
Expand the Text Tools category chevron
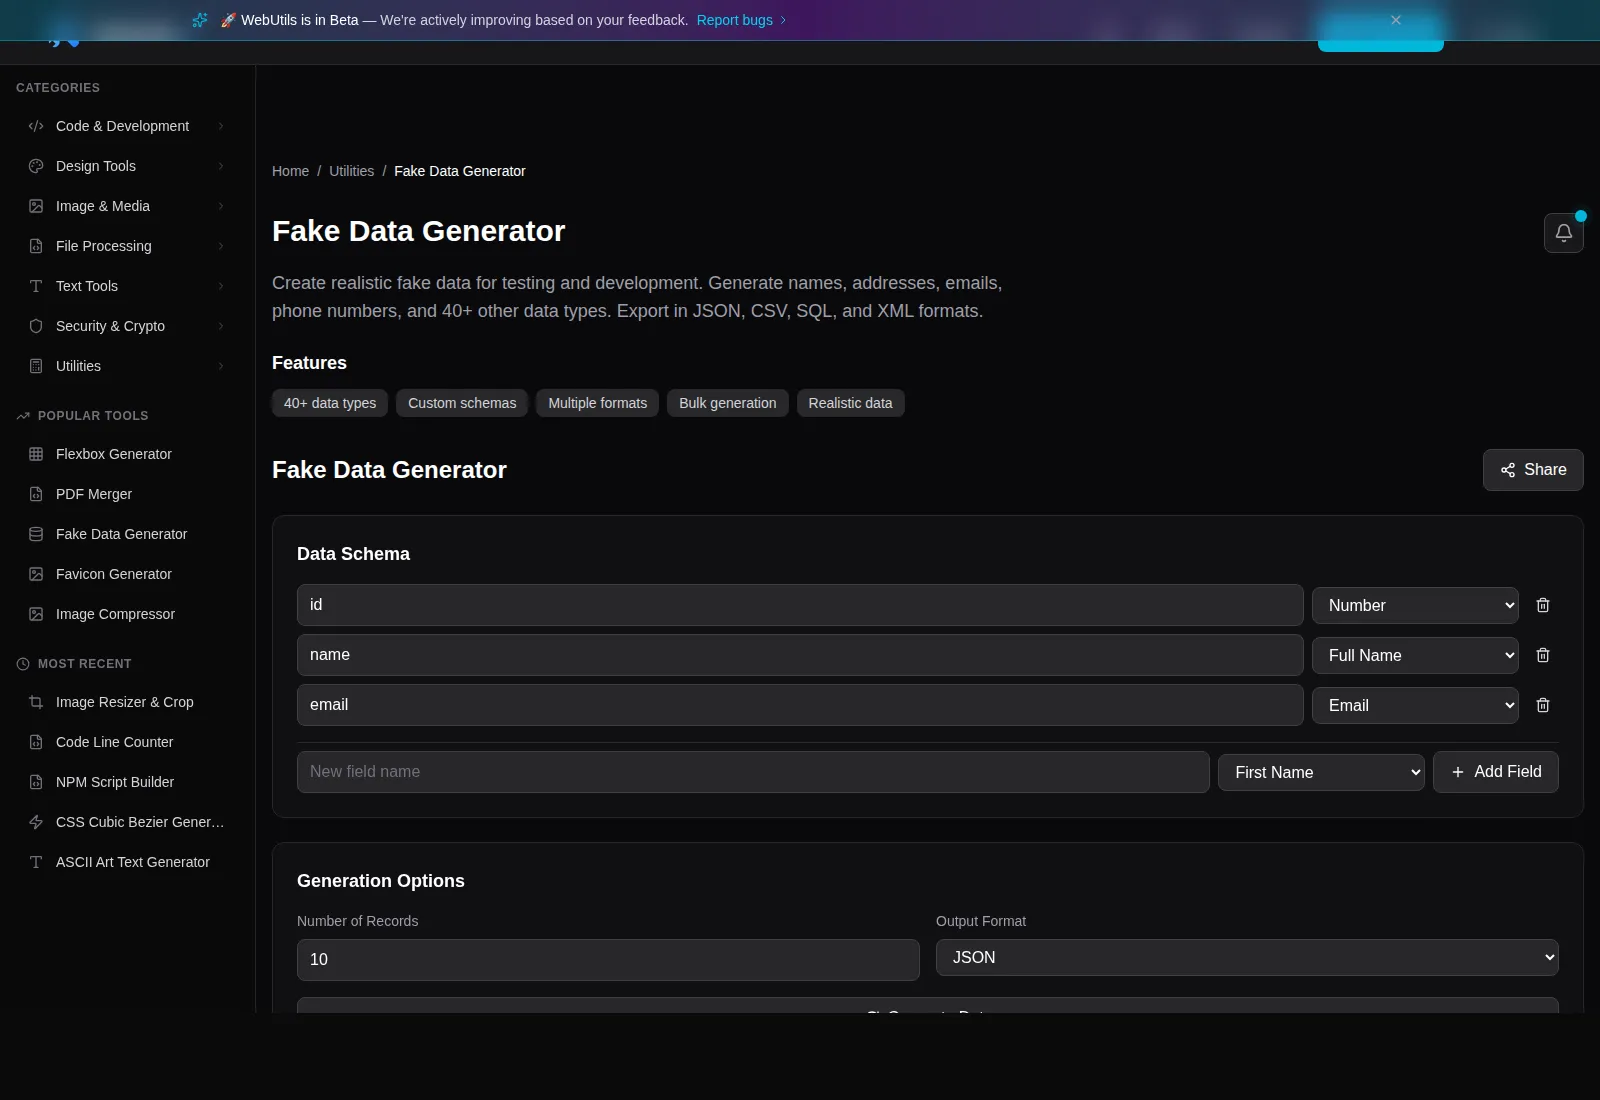pos(221,286)
